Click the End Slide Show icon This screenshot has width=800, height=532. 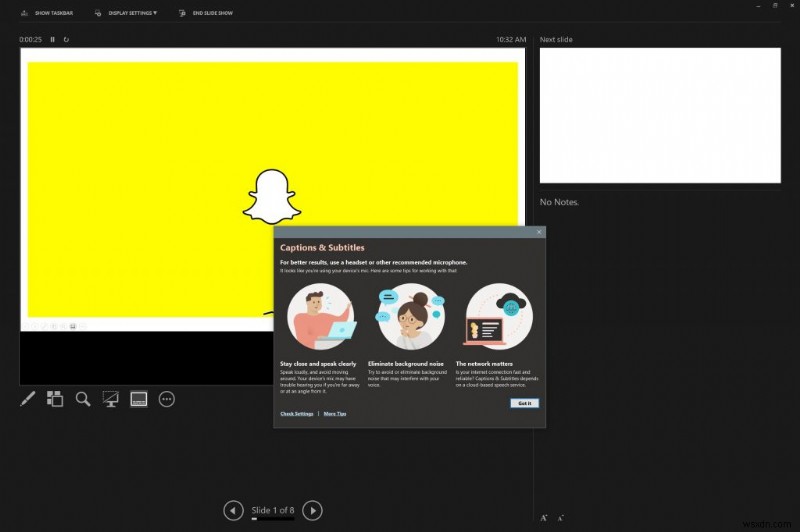click(x=182, y=13)
